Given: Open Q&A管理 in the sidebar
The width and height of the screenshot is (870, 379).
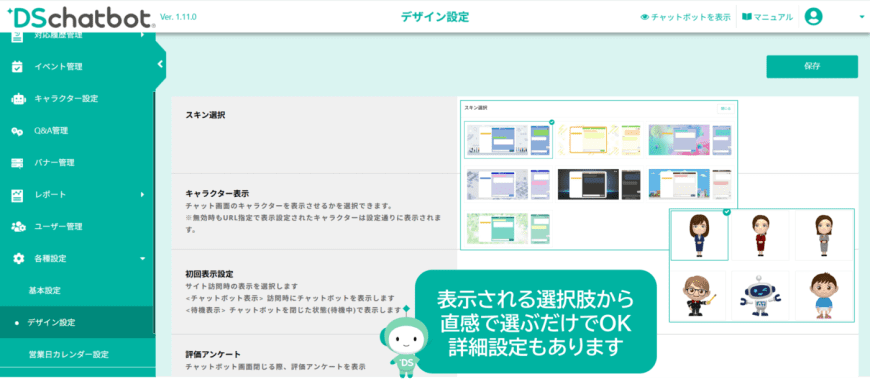Looking at the screenshot, I should tap(50, 131).
